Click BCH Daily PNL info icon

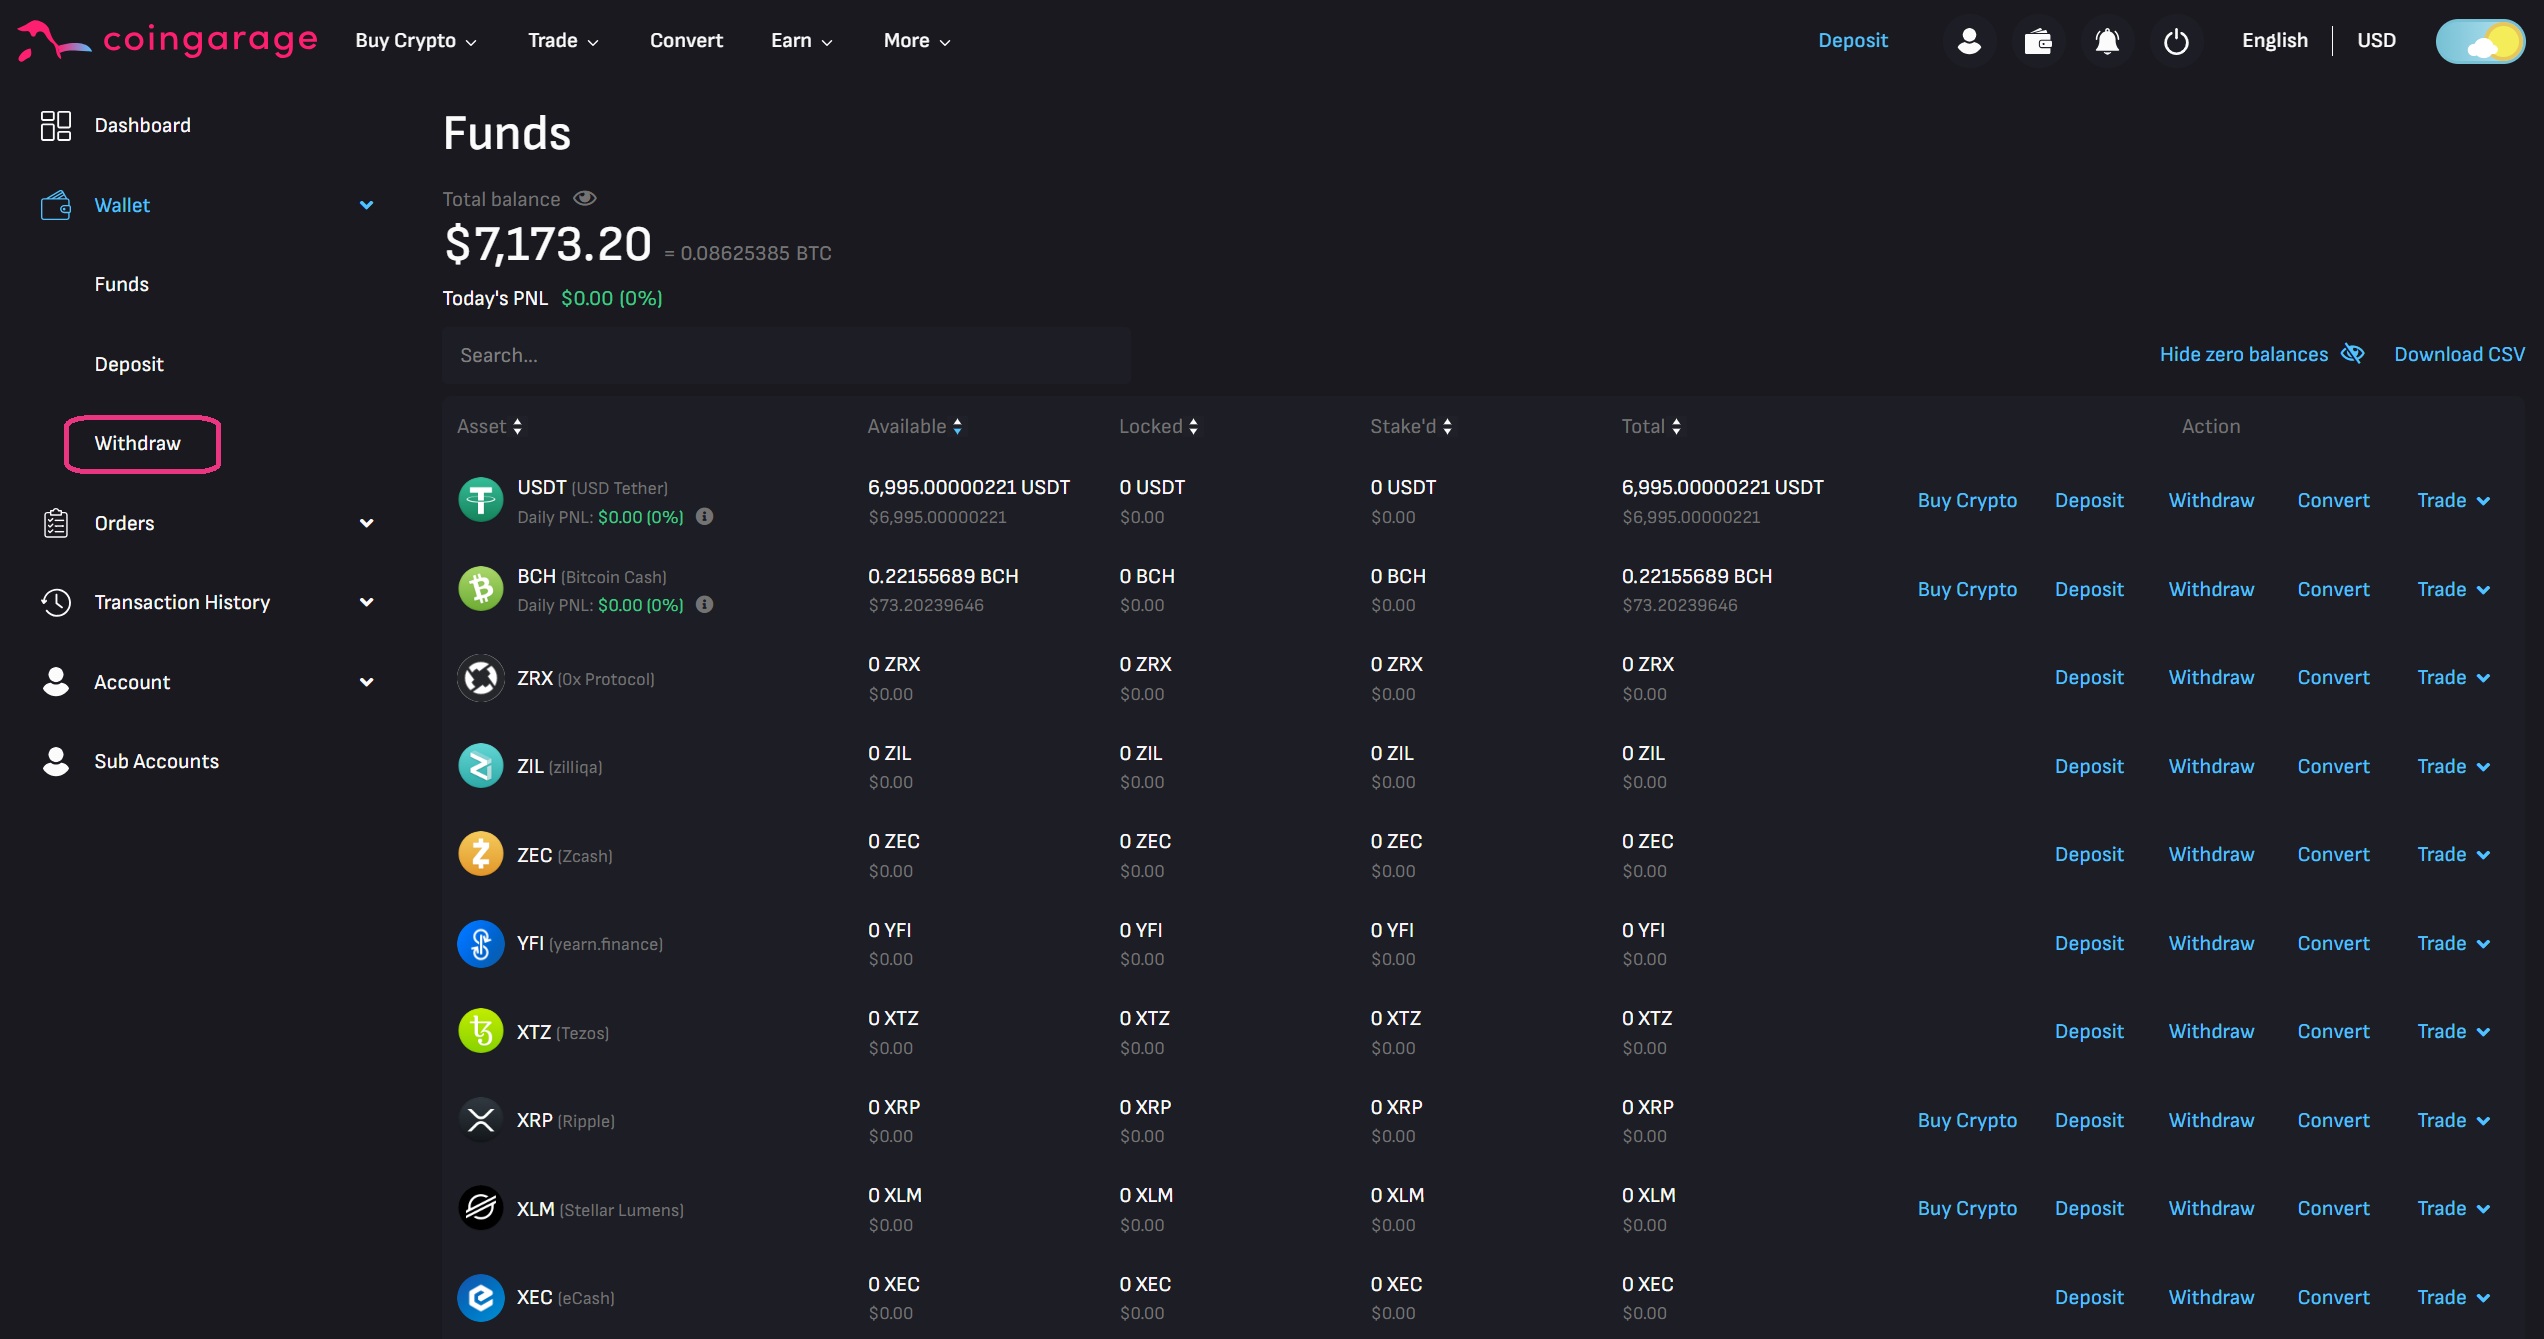tap(704, 604)
